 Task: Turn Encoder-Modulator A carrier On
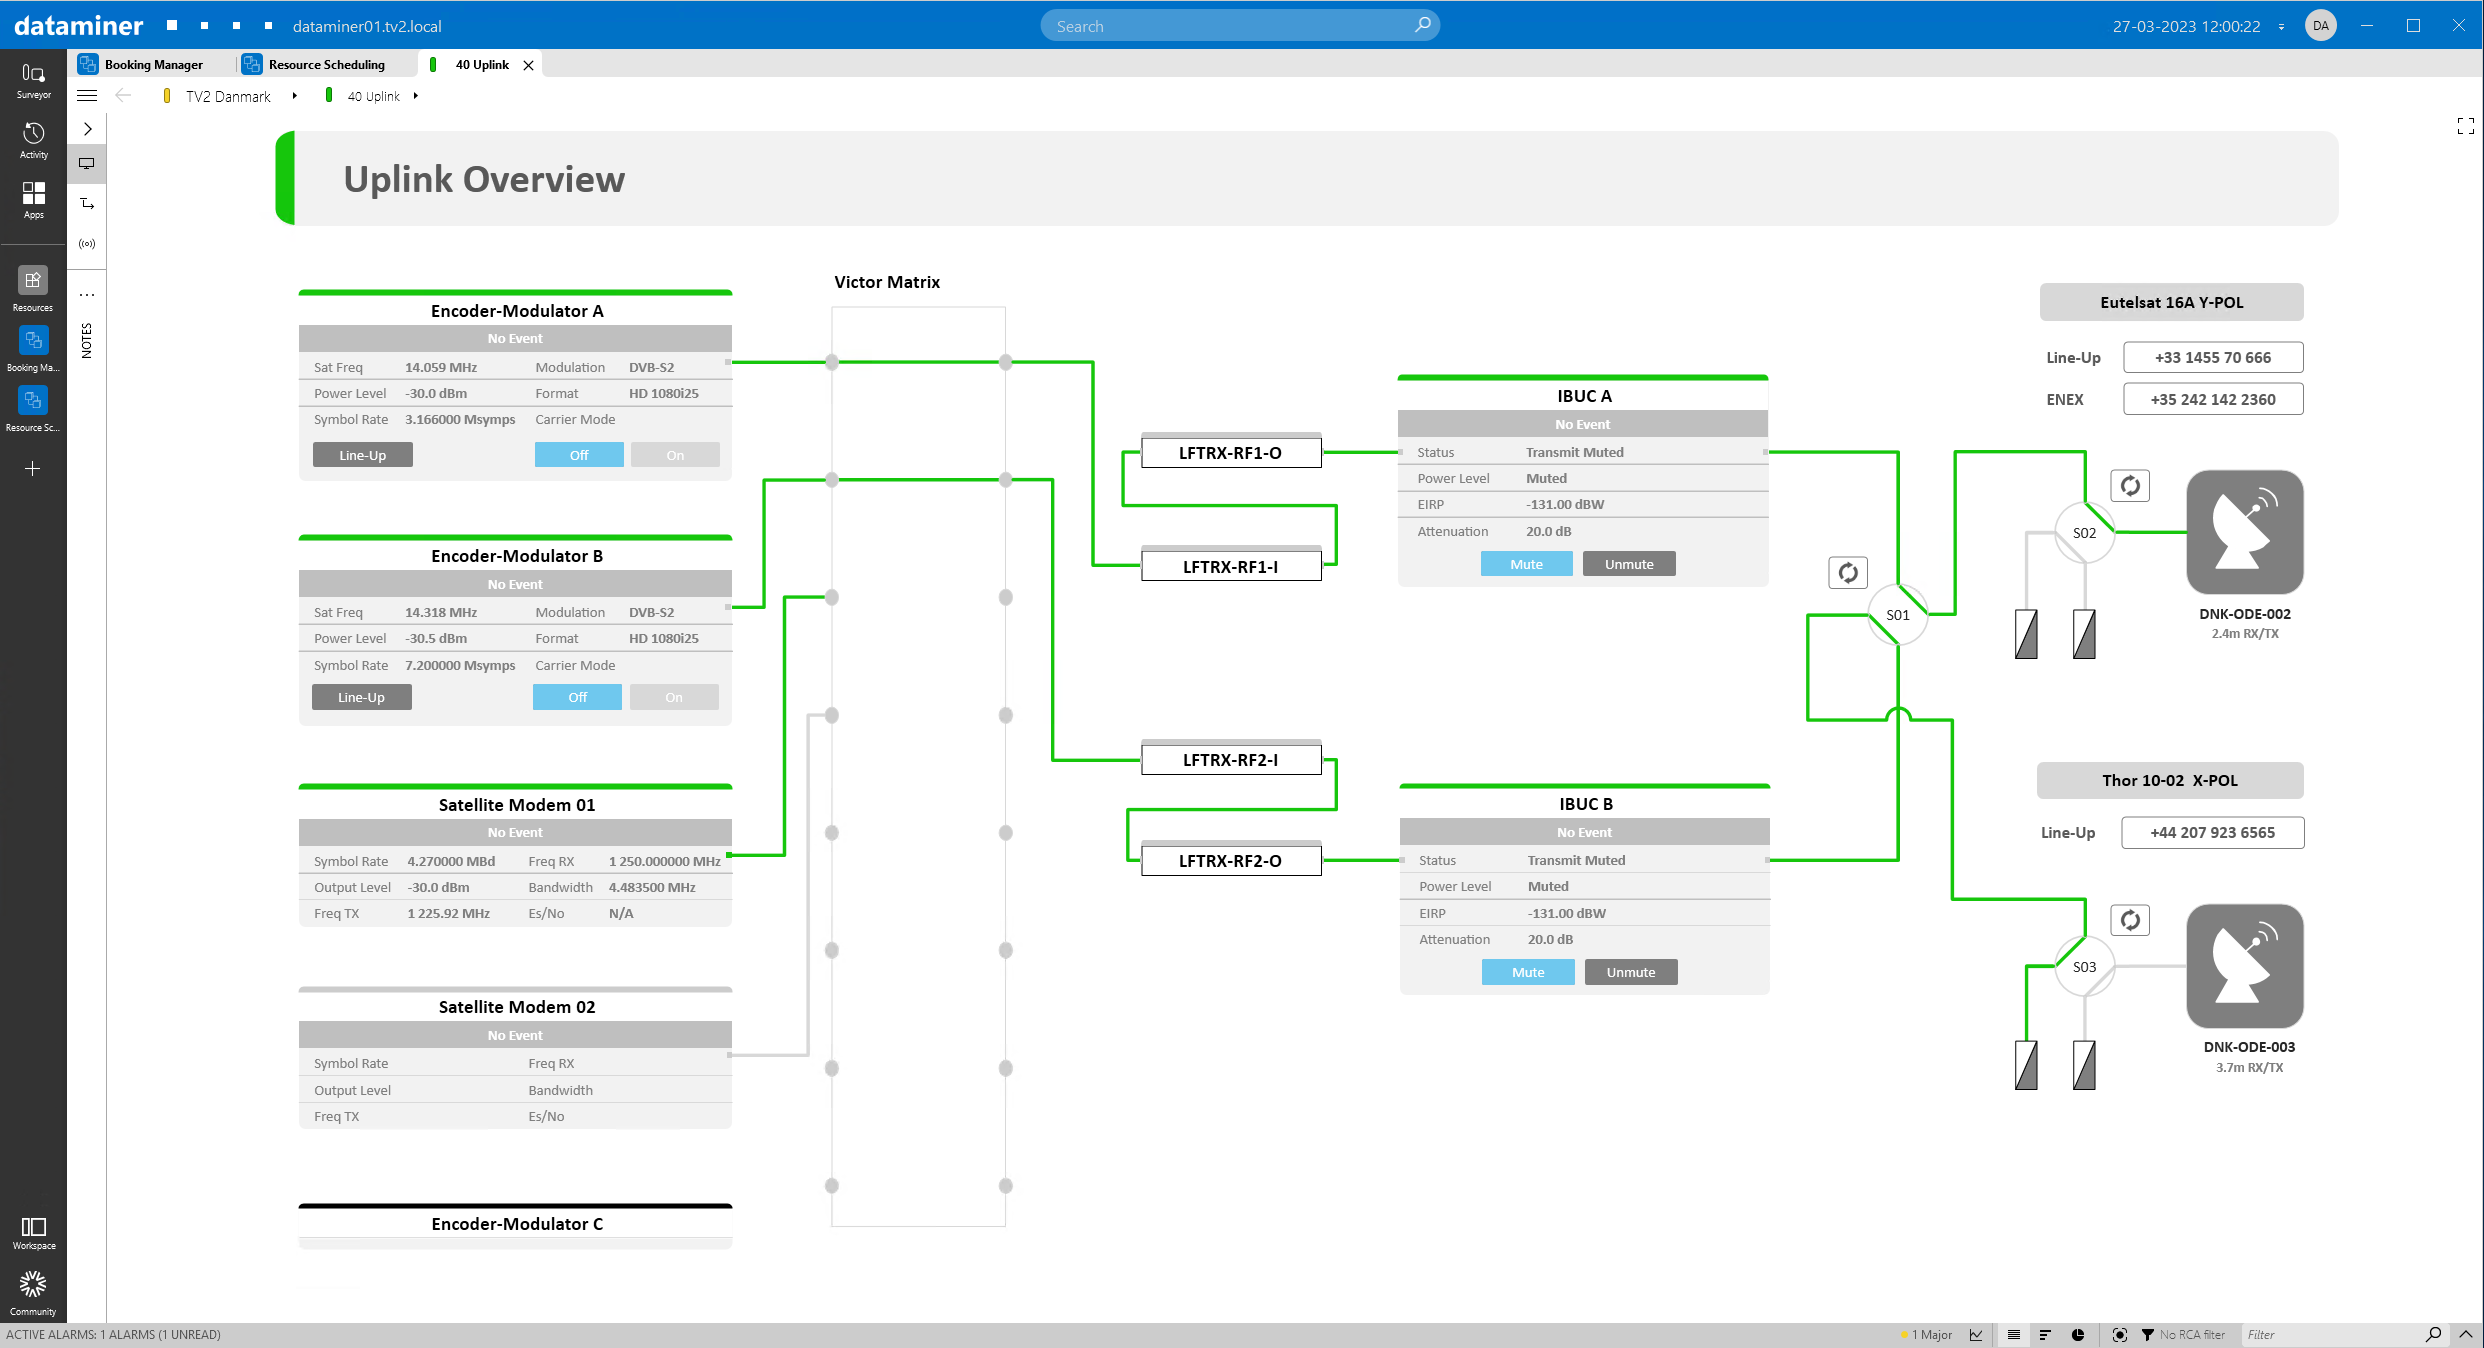tap(675, 455)
